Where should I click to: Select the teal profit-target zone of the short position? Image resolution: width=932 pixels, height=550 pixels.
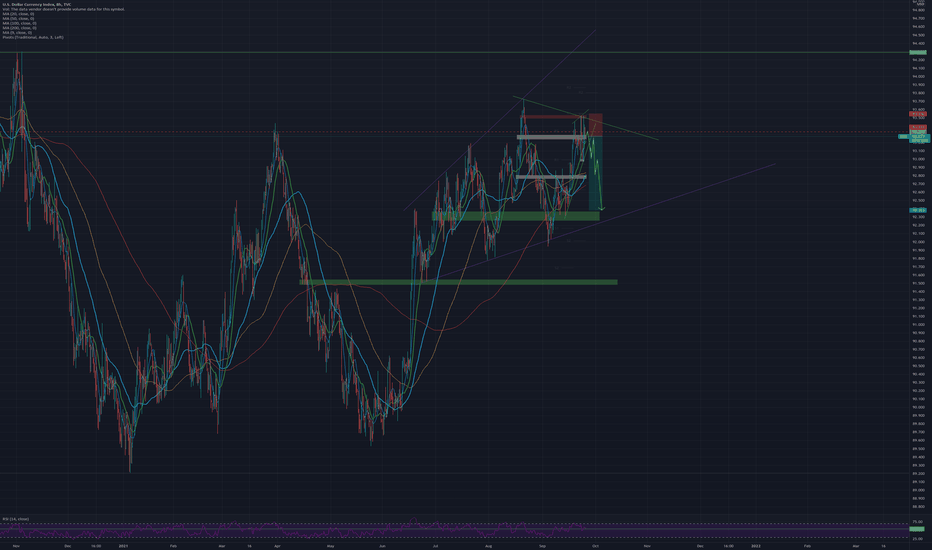coord(596,173)
